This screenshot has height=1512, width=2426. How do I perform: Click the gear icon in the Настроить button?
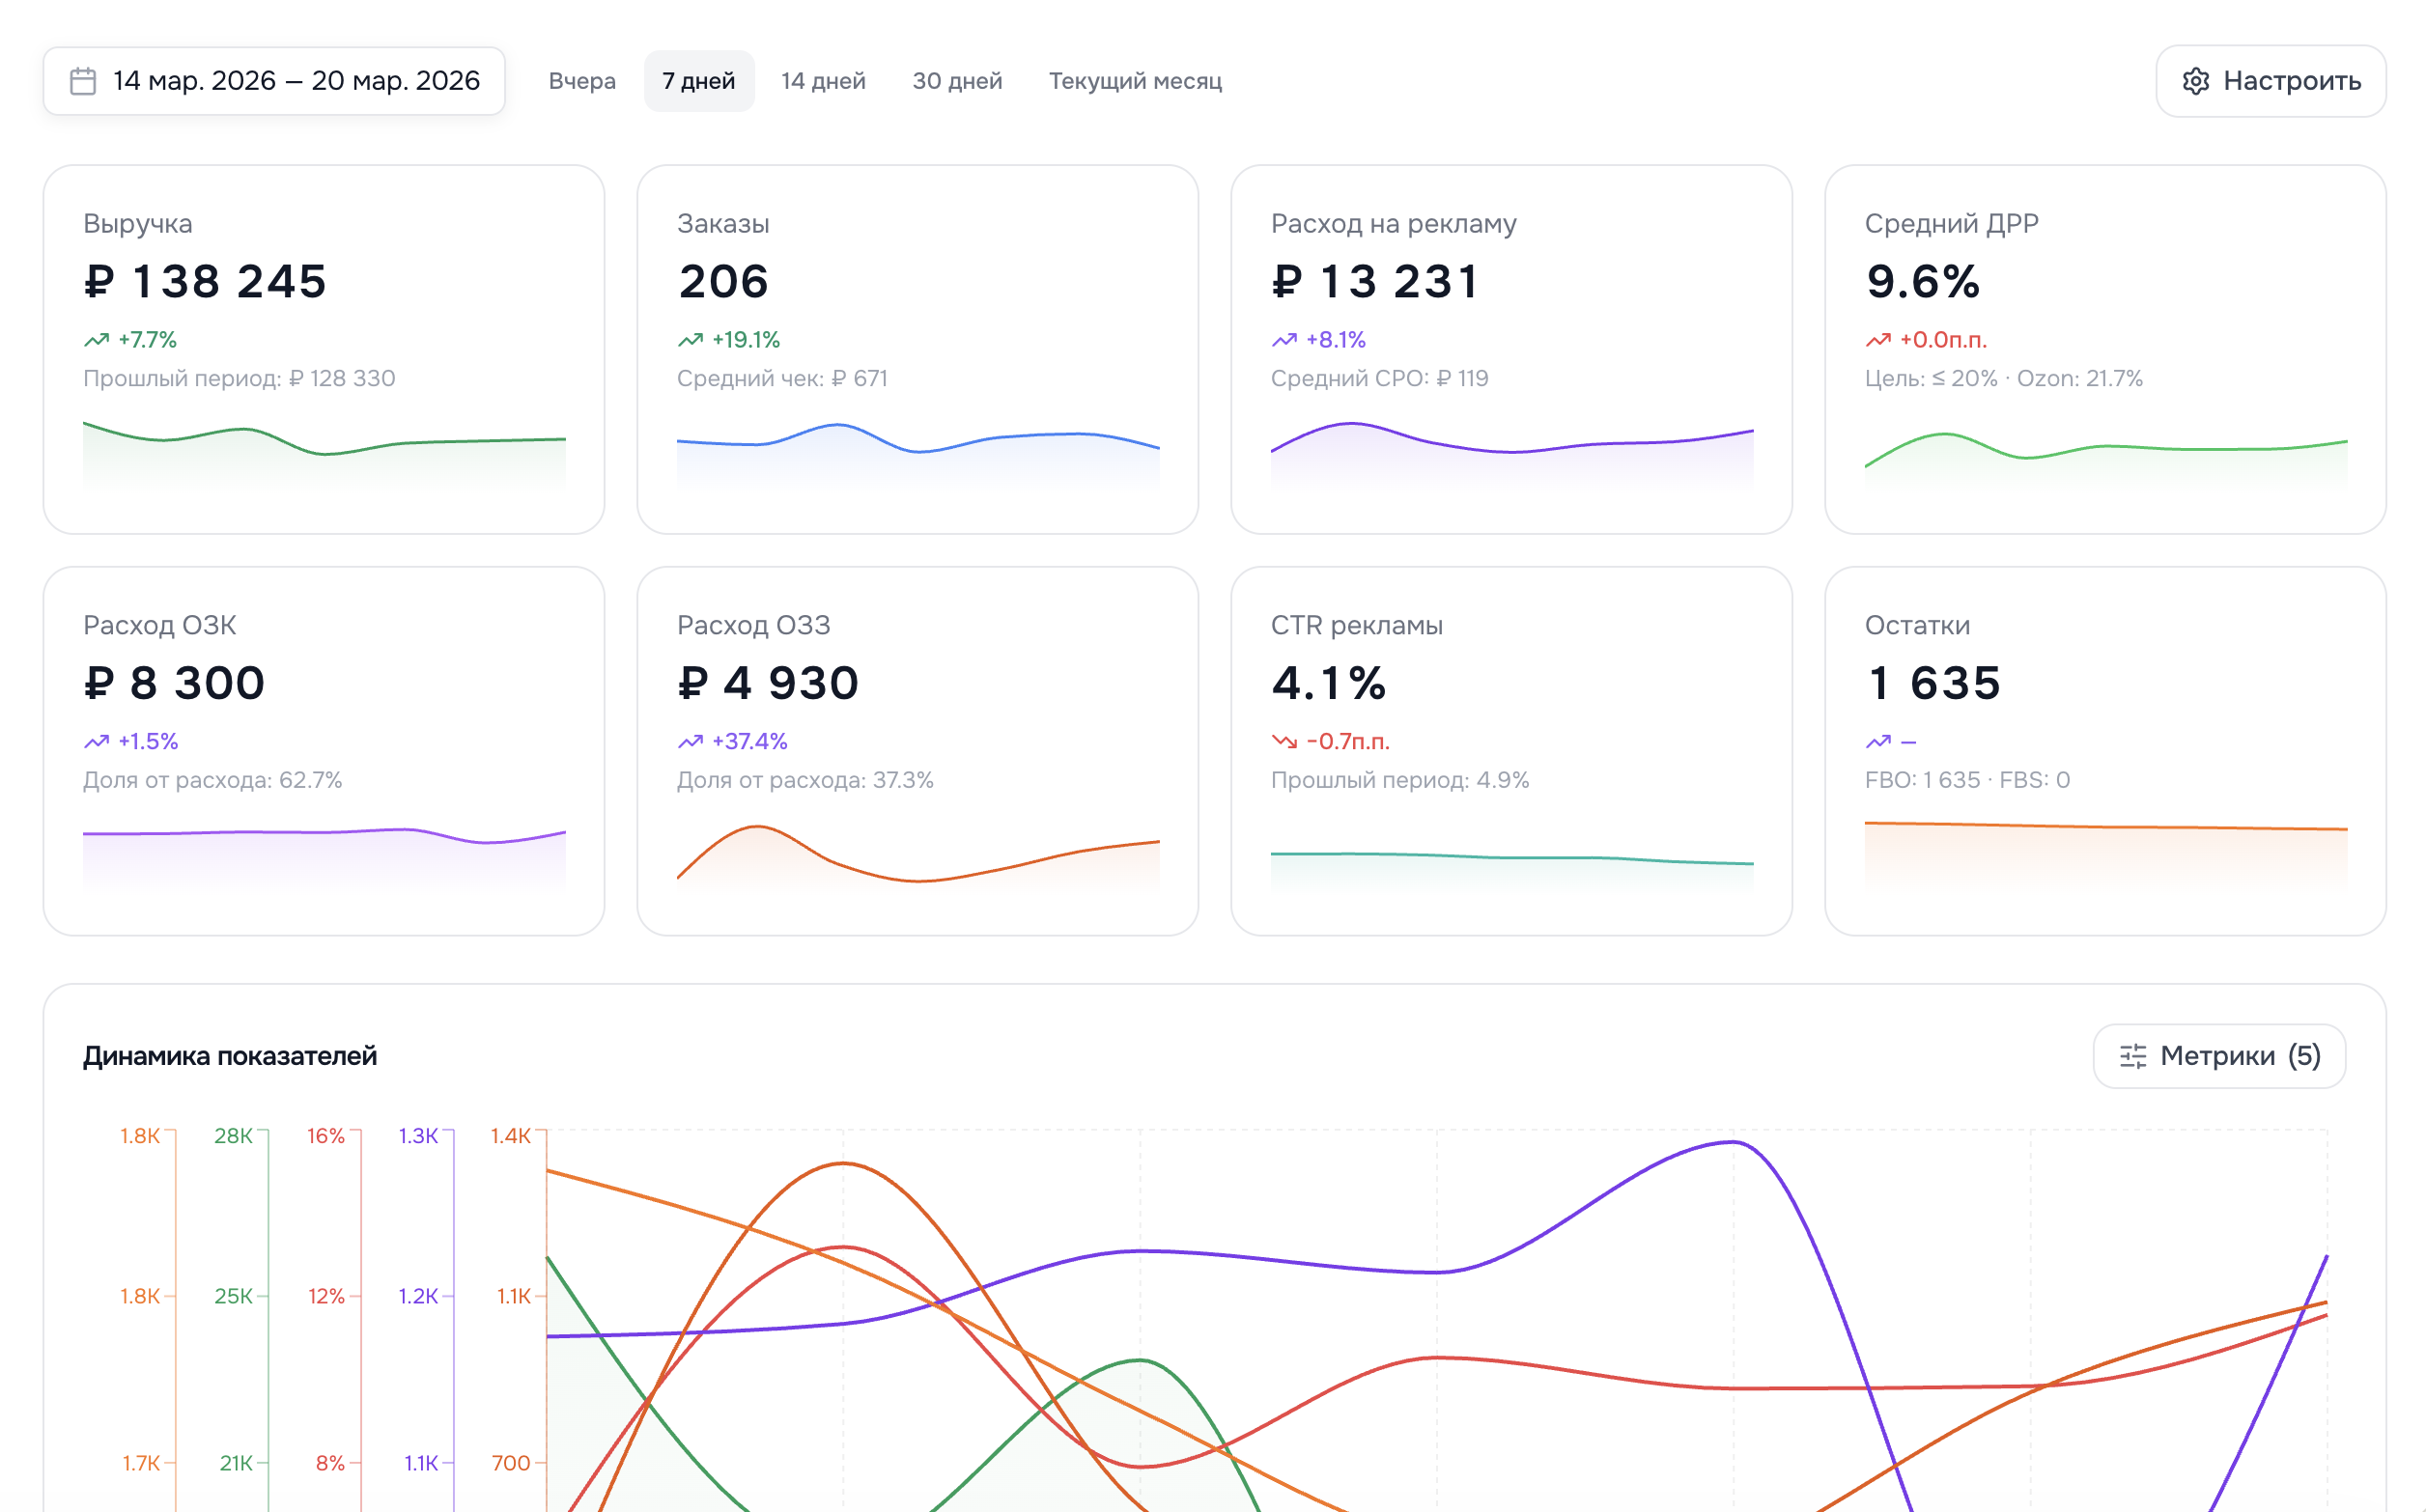click(x=2195, y=81)
